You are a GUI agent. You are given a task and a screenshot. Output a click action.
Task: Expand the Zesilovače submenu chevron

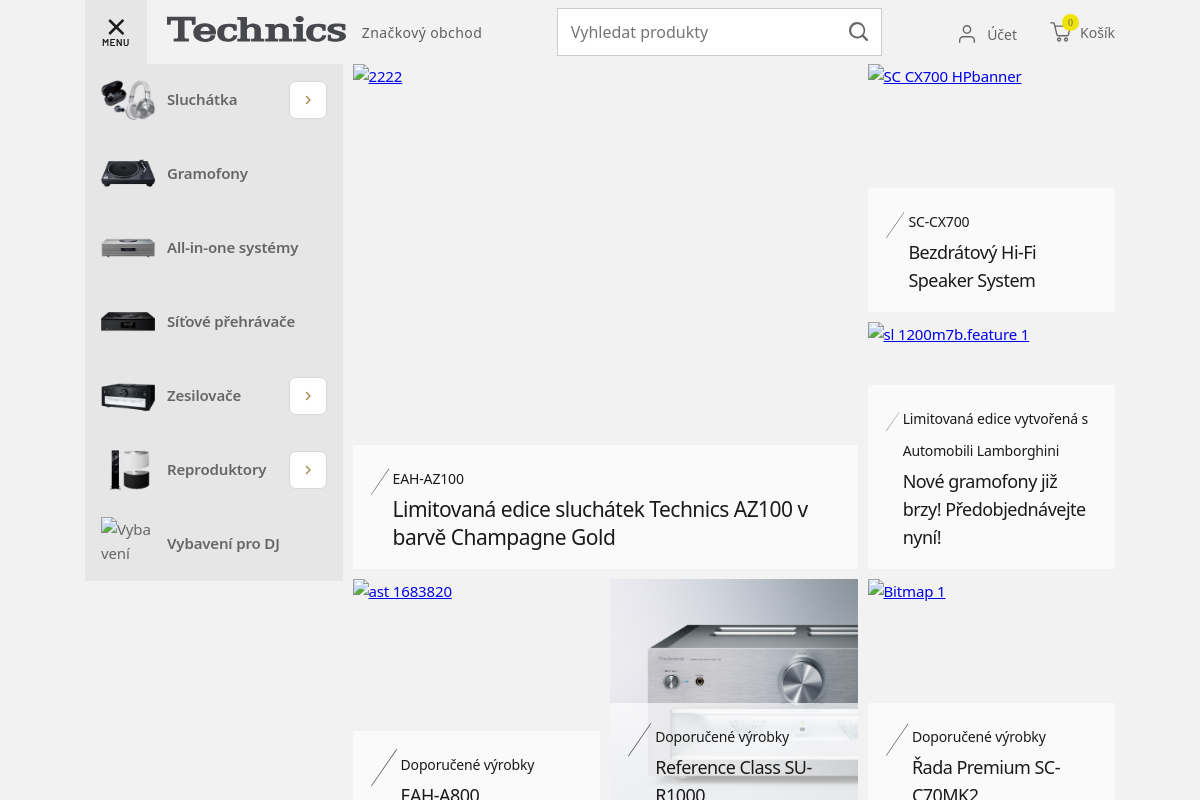pyautogui.click(x=308, y=396)
